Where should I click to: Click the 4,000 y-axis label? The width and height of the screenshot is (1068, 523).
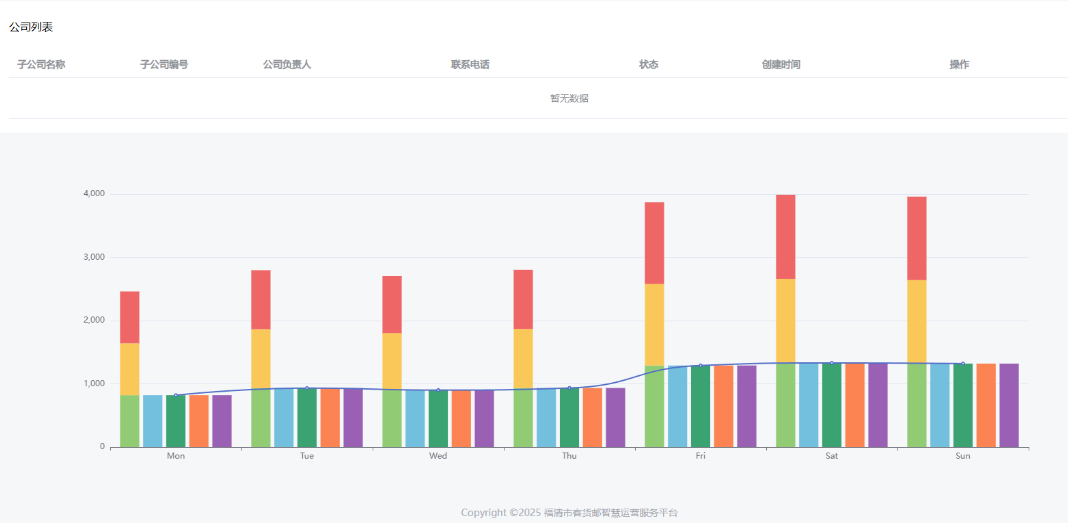pyautogui.click(x=93, y=193)
